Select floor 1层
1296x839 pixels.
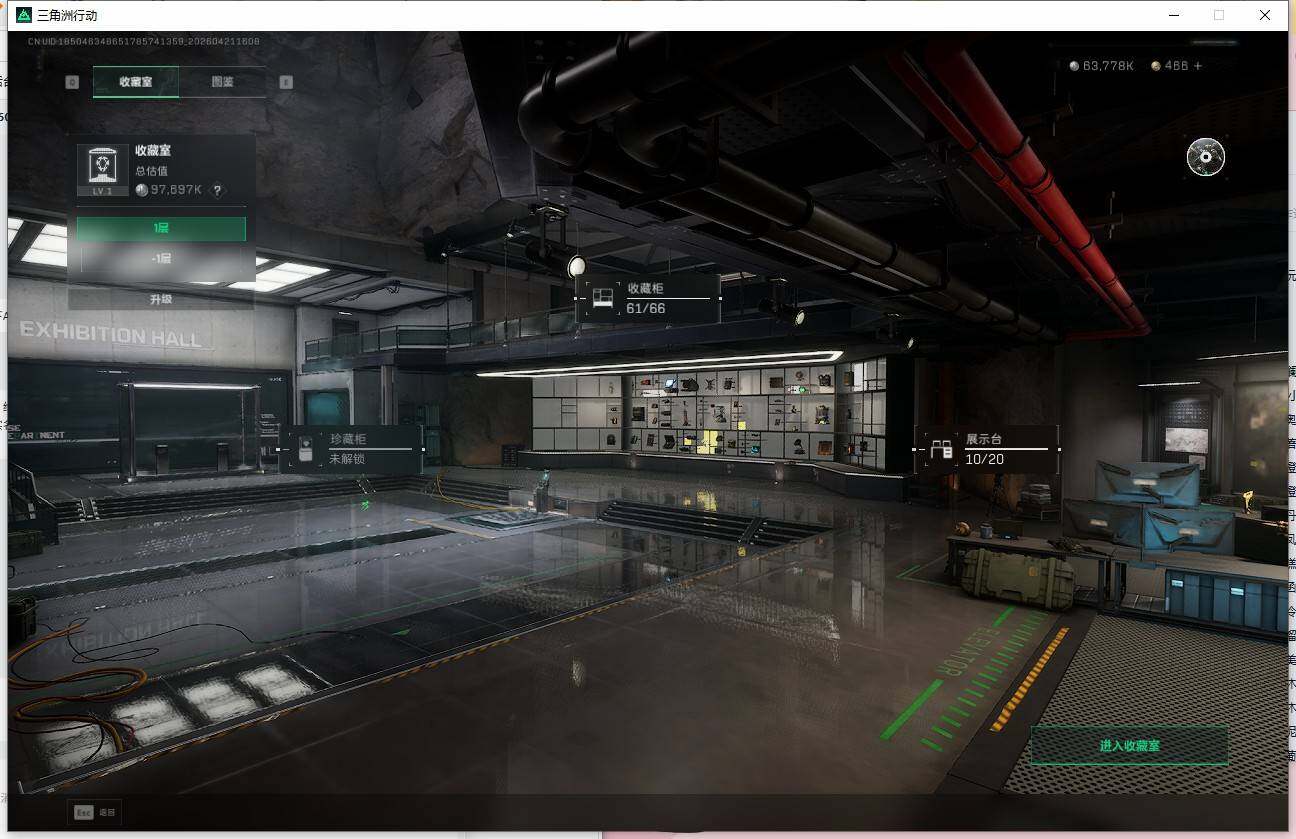pyautogui.click(x=161, y=229)
